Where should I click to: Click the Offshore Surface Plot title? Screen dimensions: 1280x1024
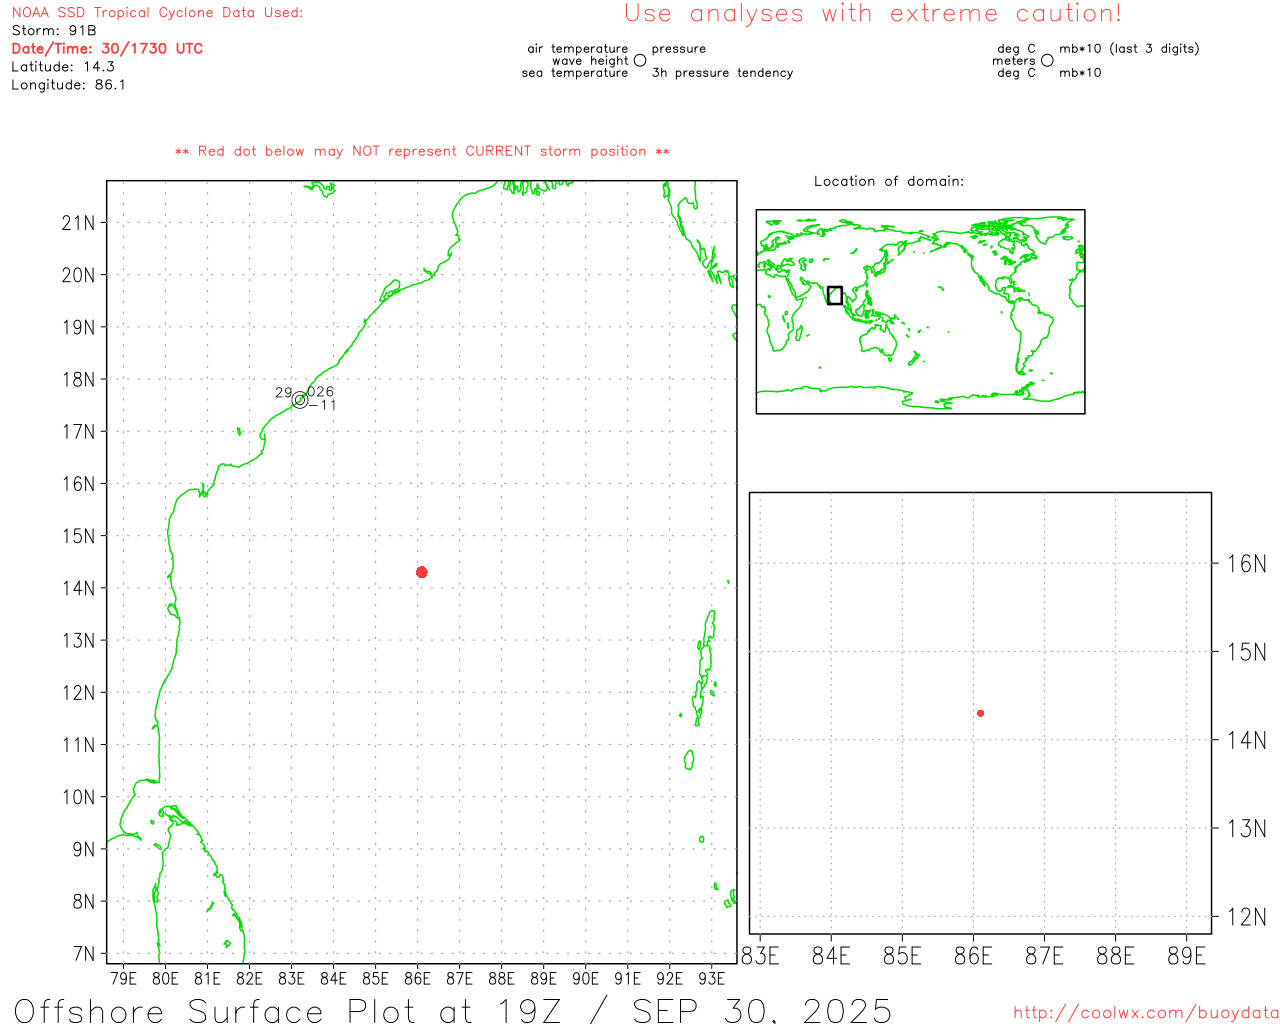coord(453,1010)
